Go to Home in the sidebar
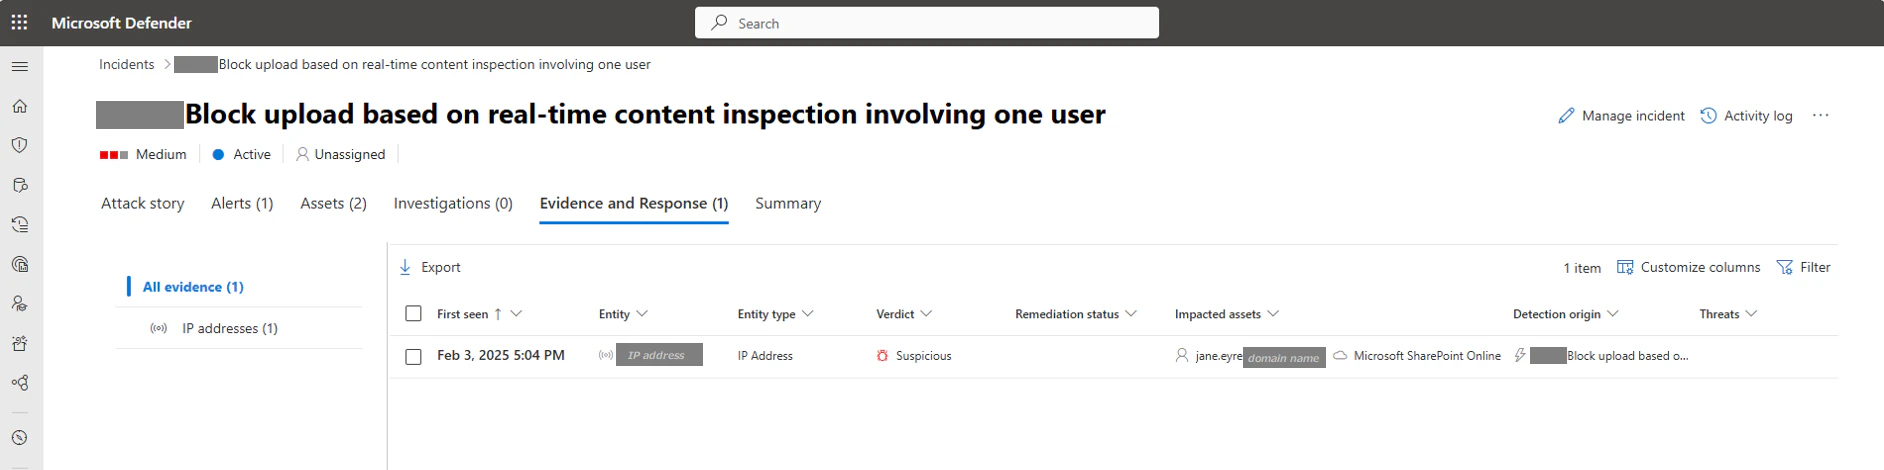The height and width of the screenshot is (470, 1884). pos(20,106)
